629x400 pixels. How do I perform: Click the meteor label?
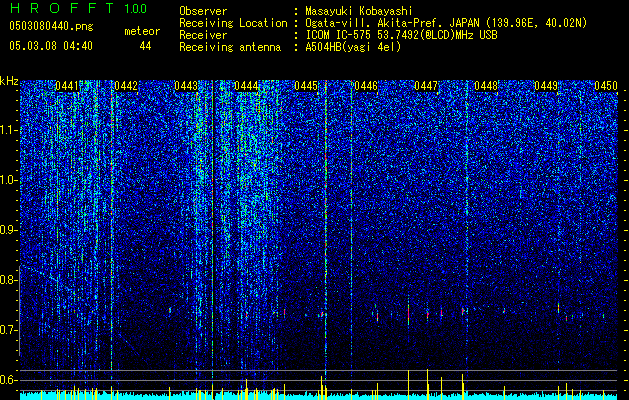pyautogui.click(x=142, y=31)
